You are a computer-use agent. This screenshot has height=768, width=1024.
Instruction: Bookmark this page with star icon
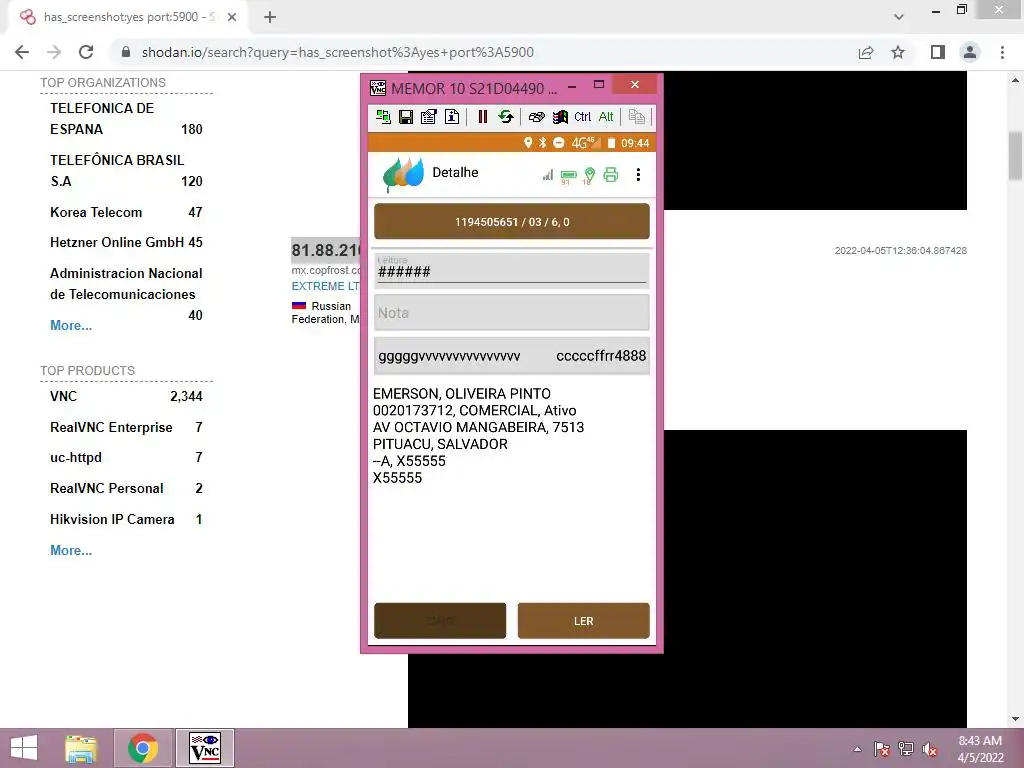pyautogui.click(x=898, y=52)
